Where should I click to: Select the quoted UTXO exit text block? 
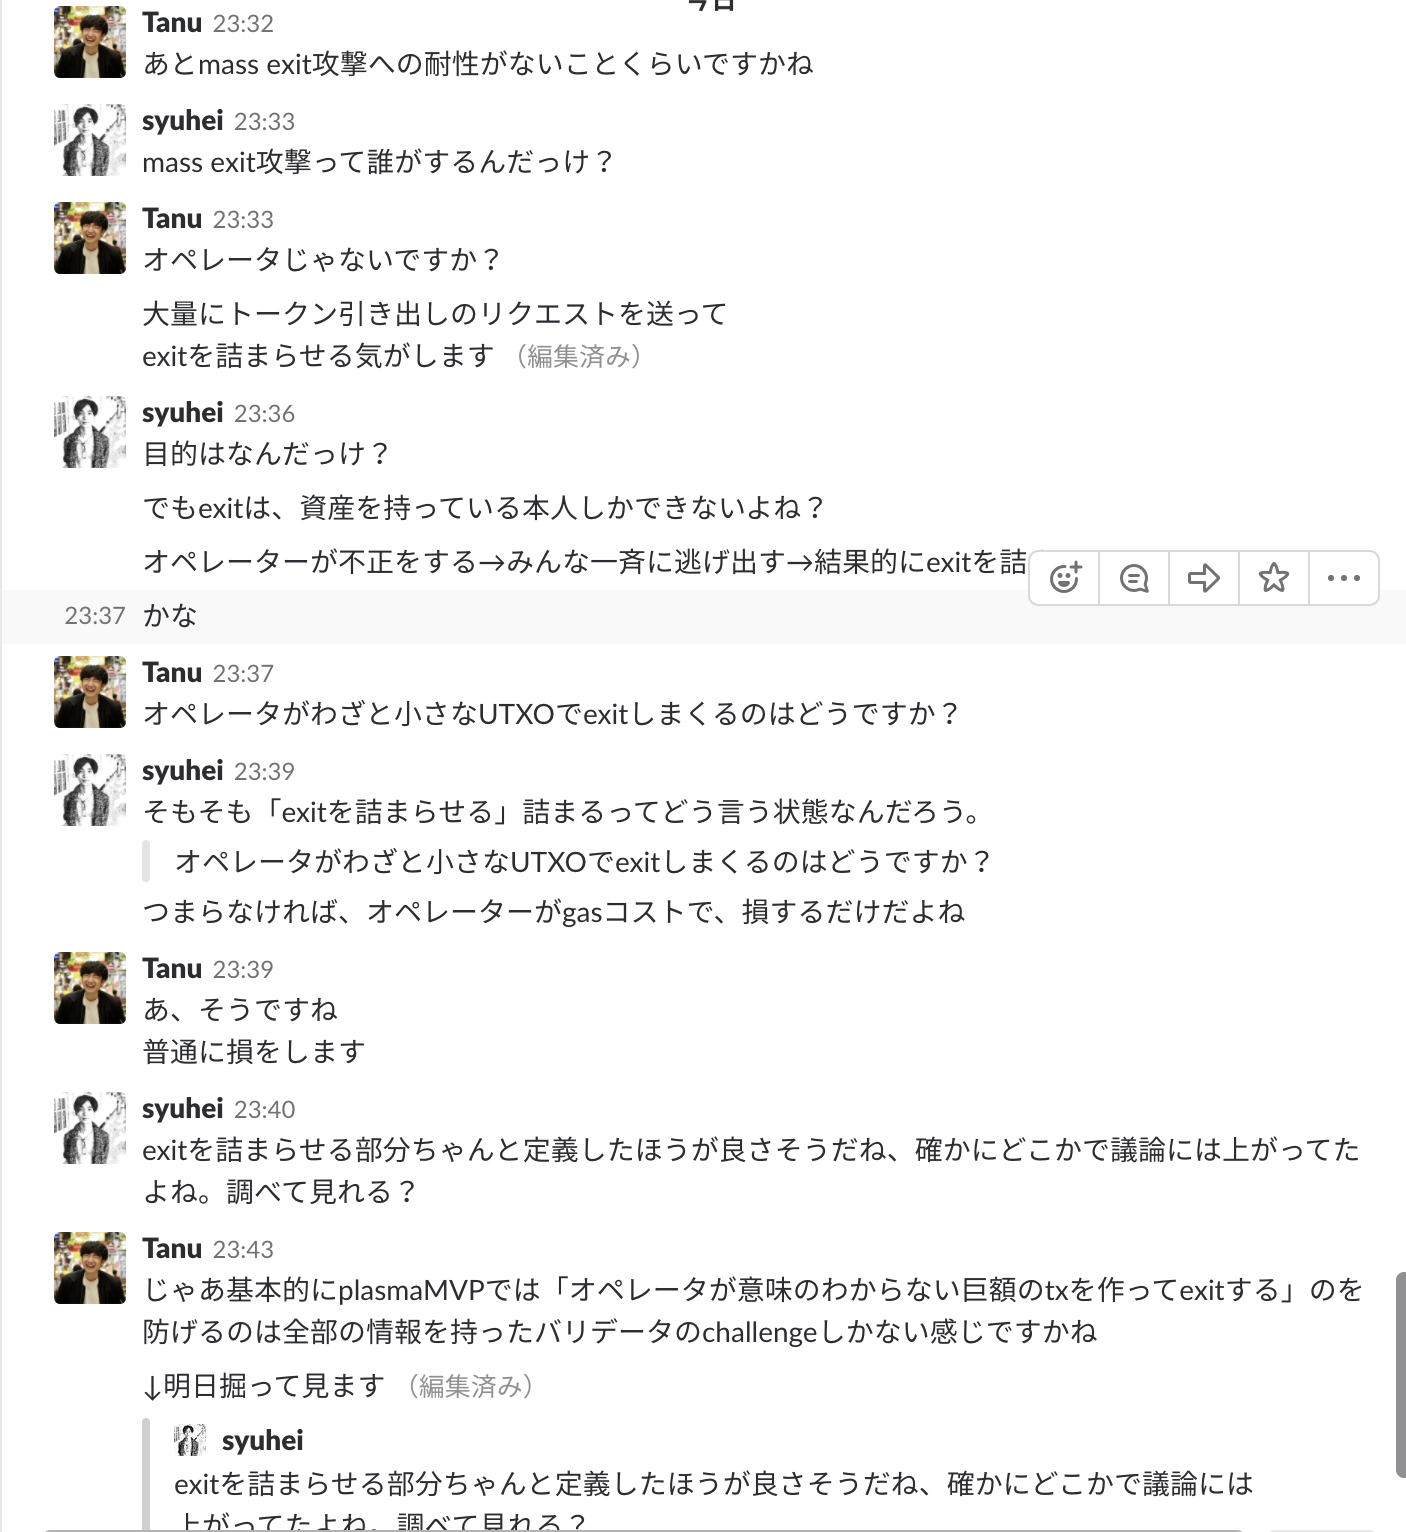tap(583, 861)
